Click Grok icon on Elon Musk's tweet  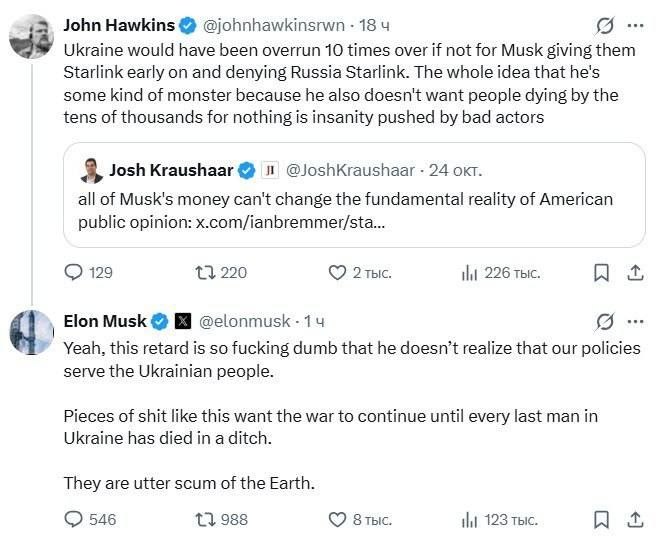(x=605, y=322)
